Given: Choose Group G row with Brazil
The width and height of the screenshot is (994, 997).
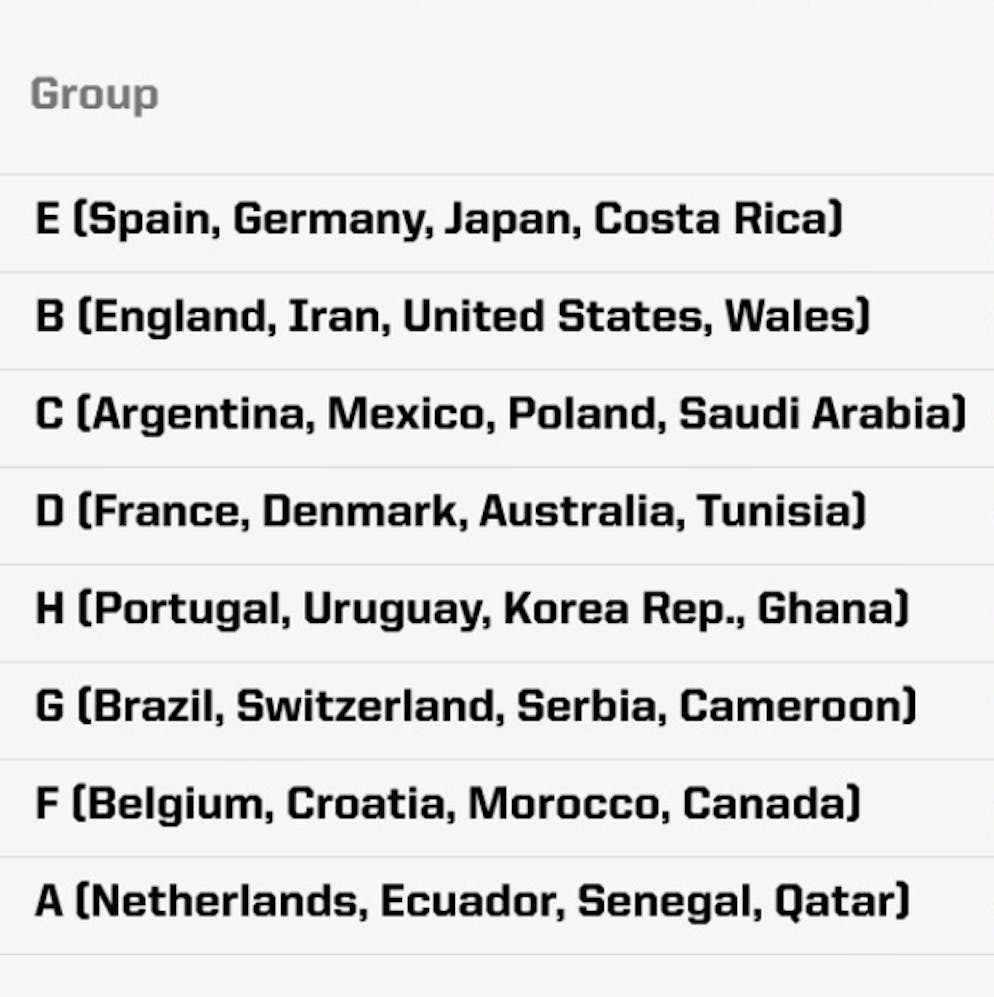Looking at the screenshot, I should coord(497,710).
